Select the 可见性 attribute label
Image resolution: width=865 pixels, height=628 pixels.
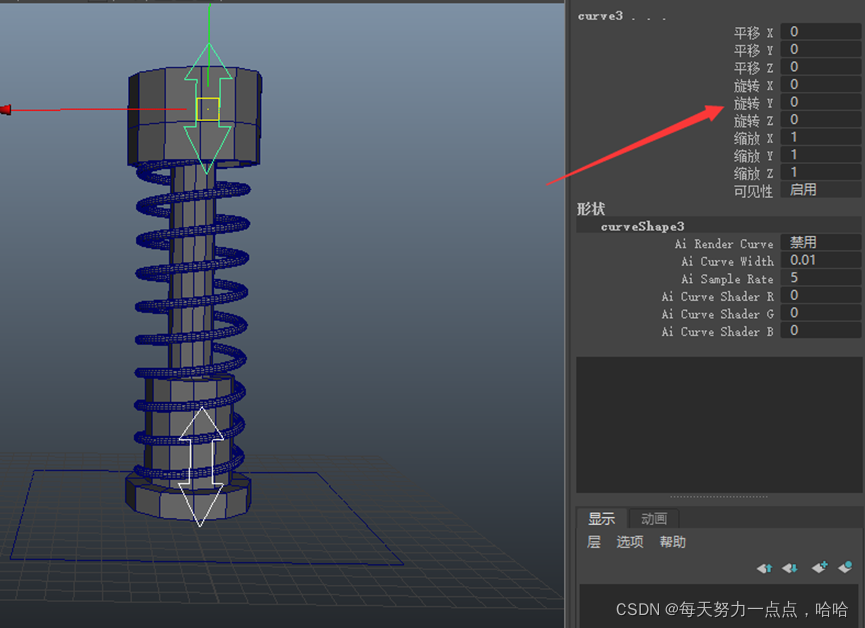tap(754, 191)
